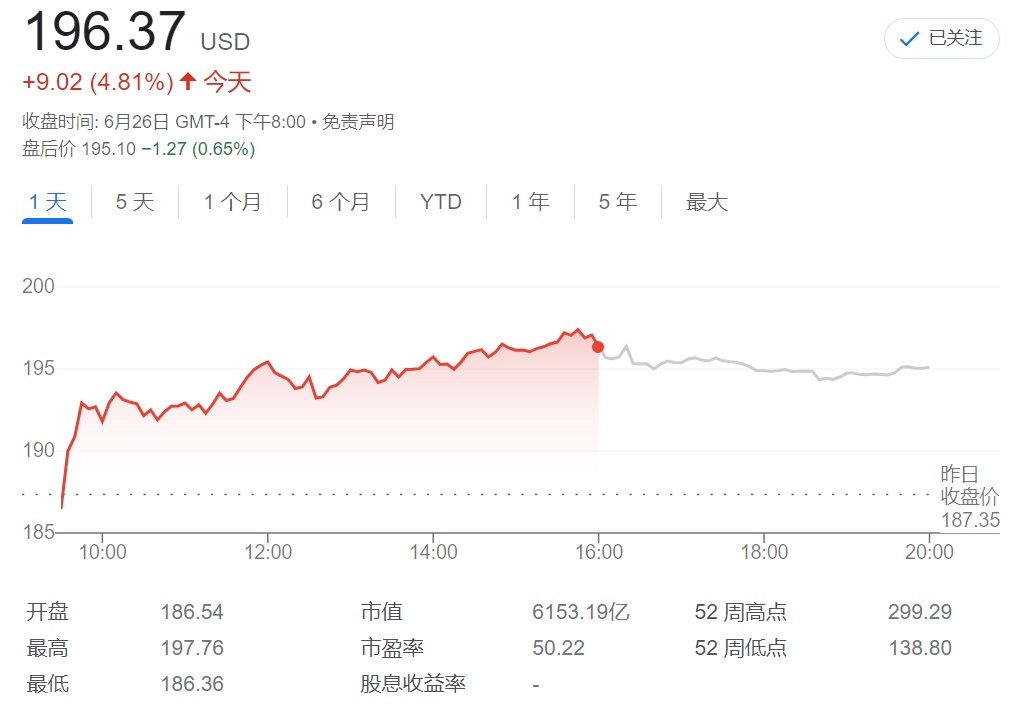Viewport: 1020px width, 710px height.
Task: Click the red closing price dot
Action: (598, 347)
